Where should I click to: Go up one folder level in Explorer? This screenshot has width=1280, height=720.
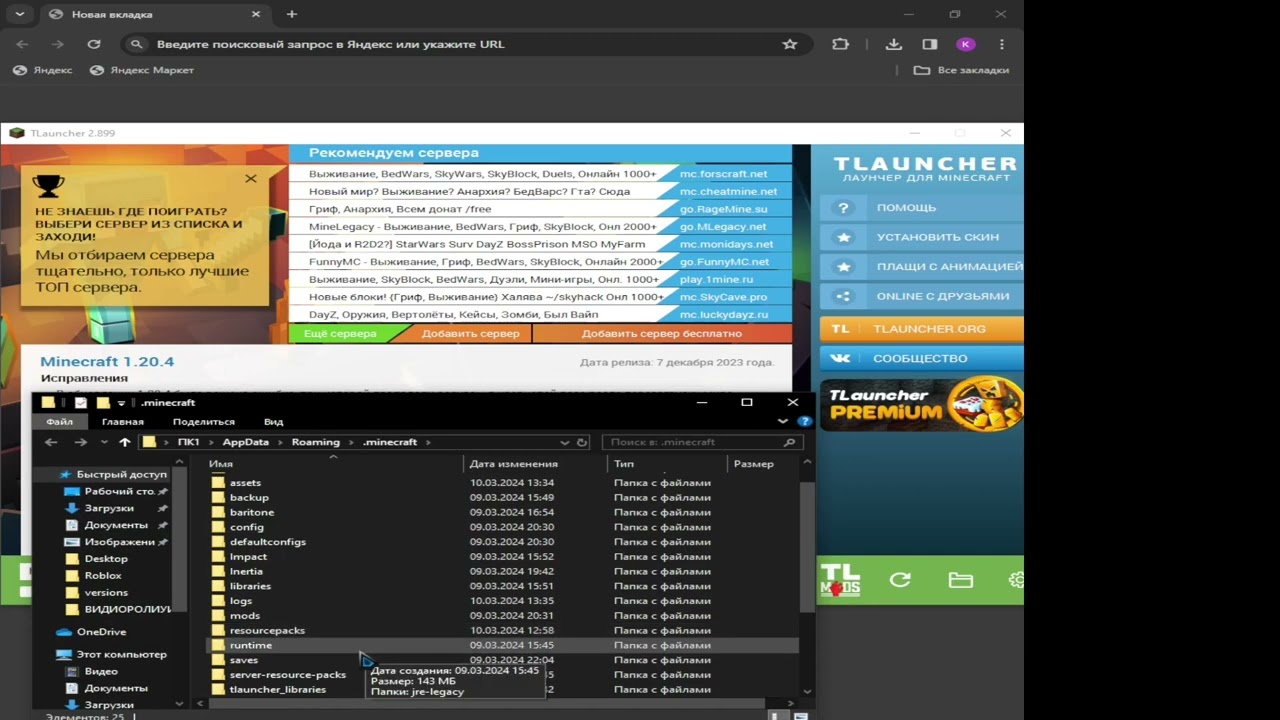(x=124, y=442)
